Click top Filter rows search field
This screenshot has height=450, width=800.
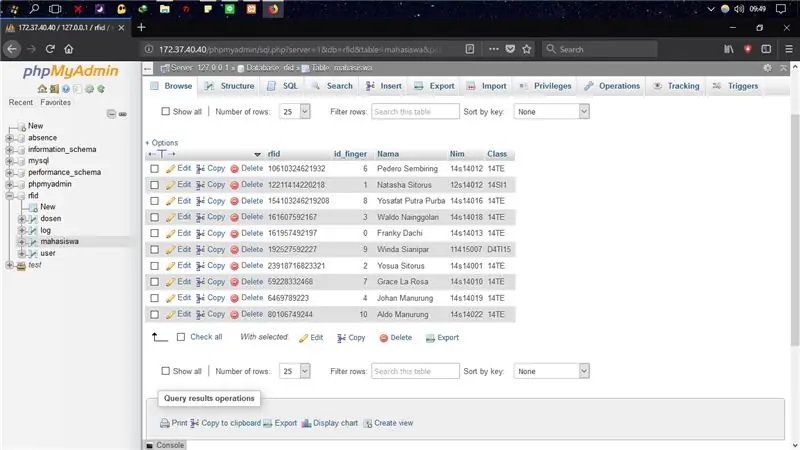(415, 112)
